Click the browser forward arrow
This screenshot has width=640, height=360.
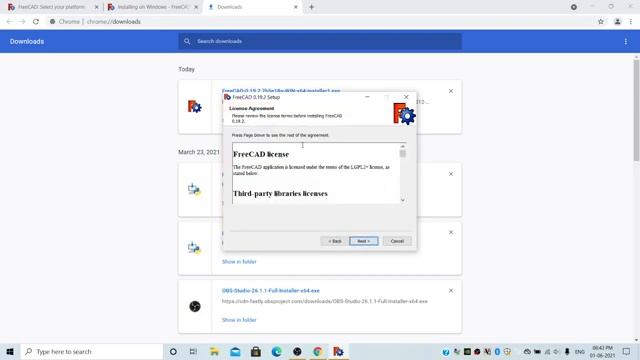click(x=22, y=22)
